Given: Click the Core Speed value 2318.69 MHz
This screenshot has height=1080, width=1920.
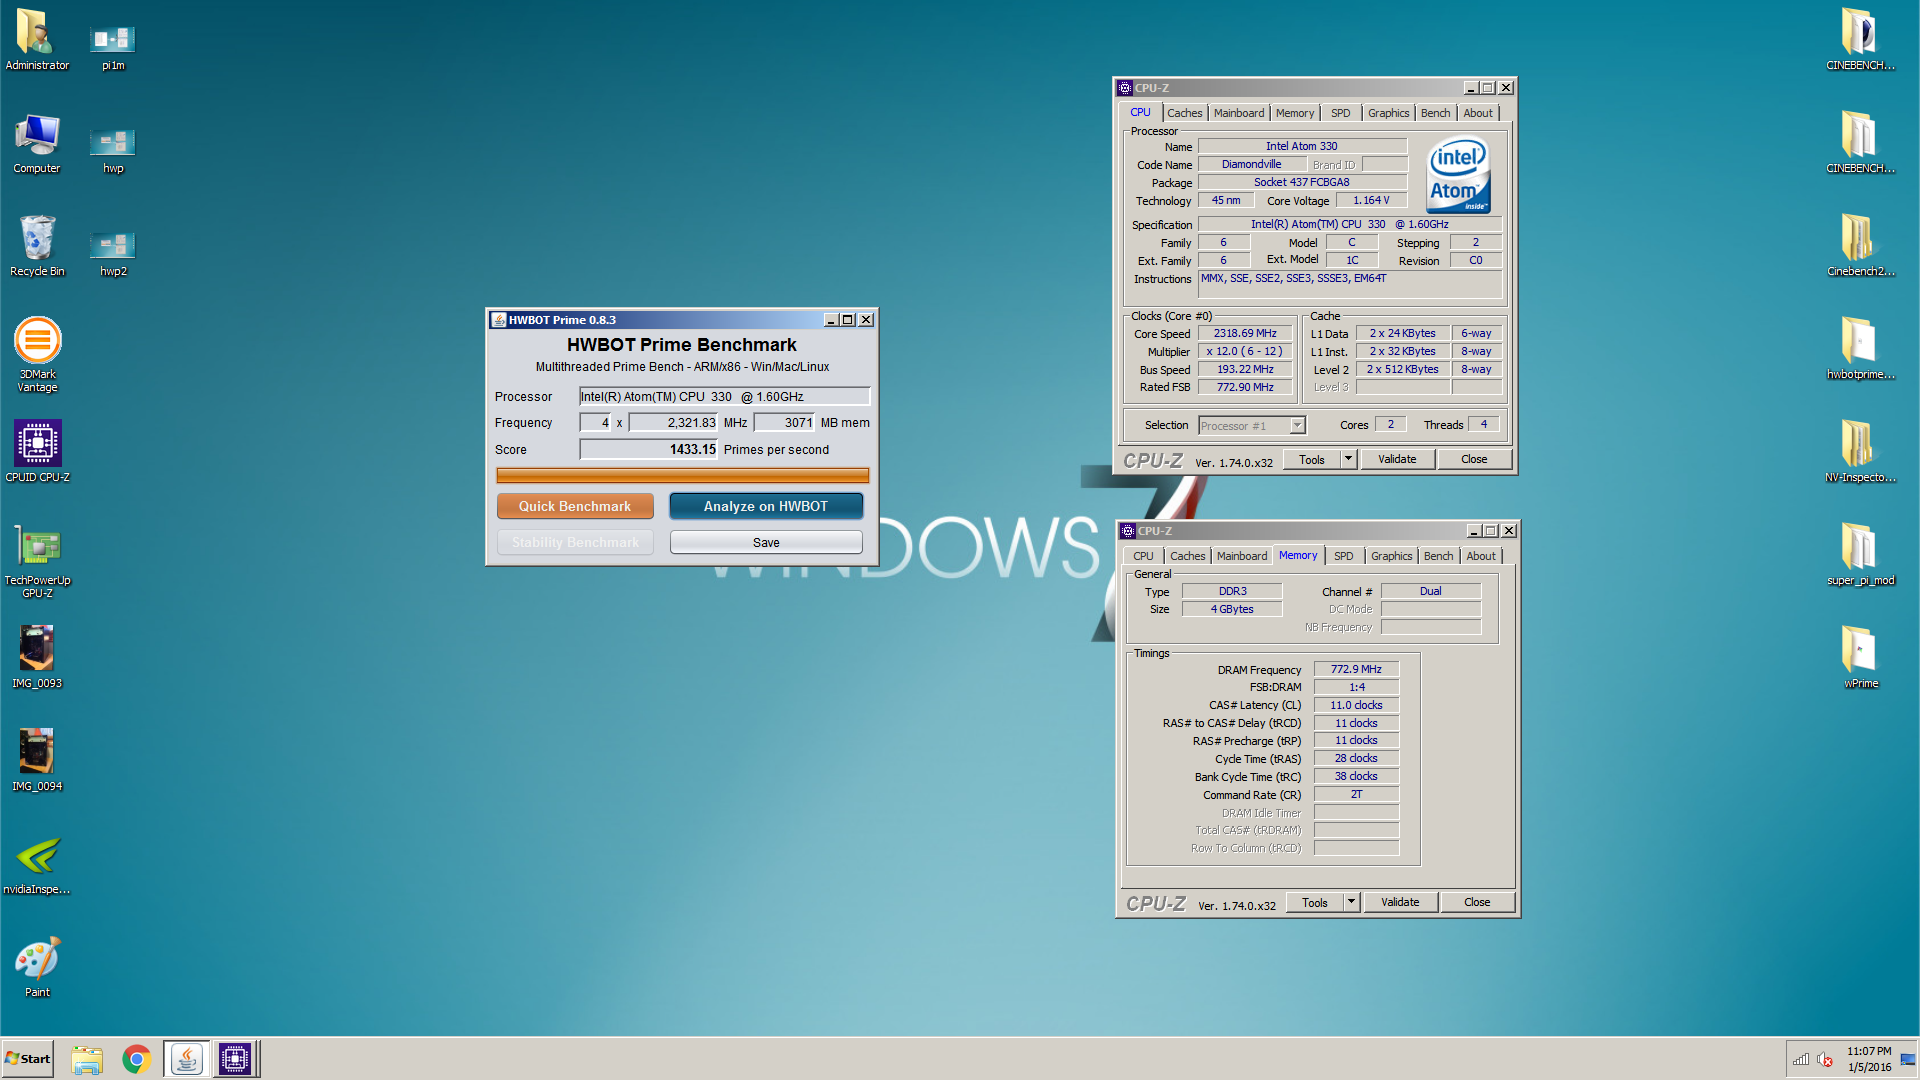Looking at the screenshot, I should click(x=1245, y=334).
